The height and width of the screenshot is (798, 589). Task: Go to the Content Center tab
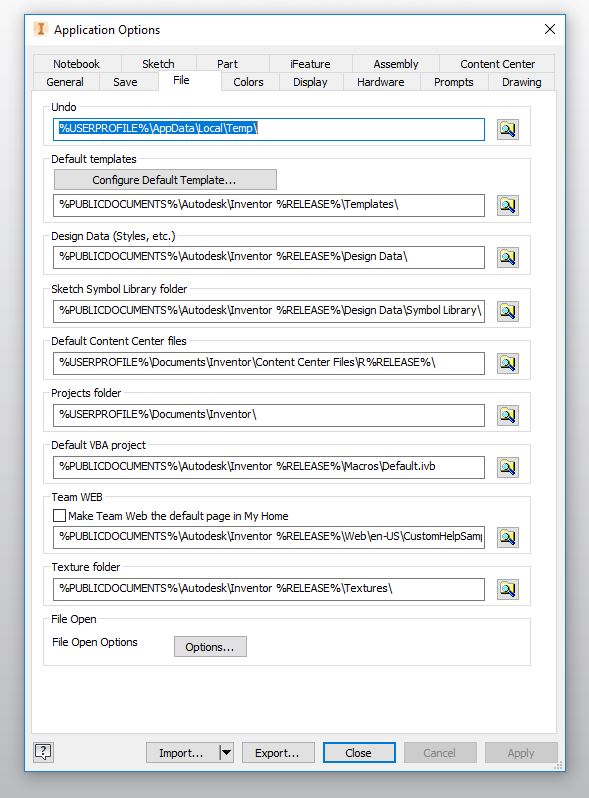click(497, 64)
